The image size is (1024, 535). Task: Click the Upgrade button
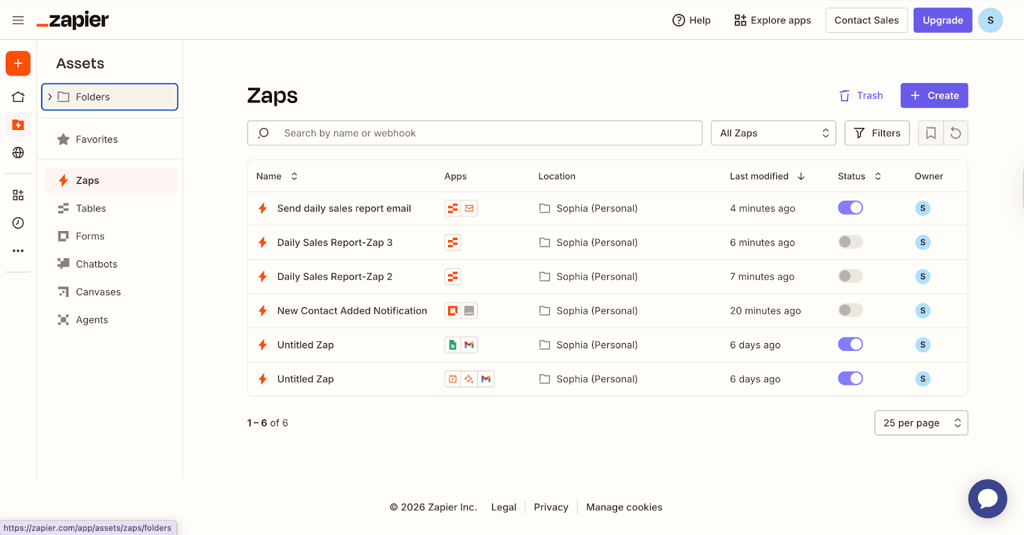click(x=942, y=20)
